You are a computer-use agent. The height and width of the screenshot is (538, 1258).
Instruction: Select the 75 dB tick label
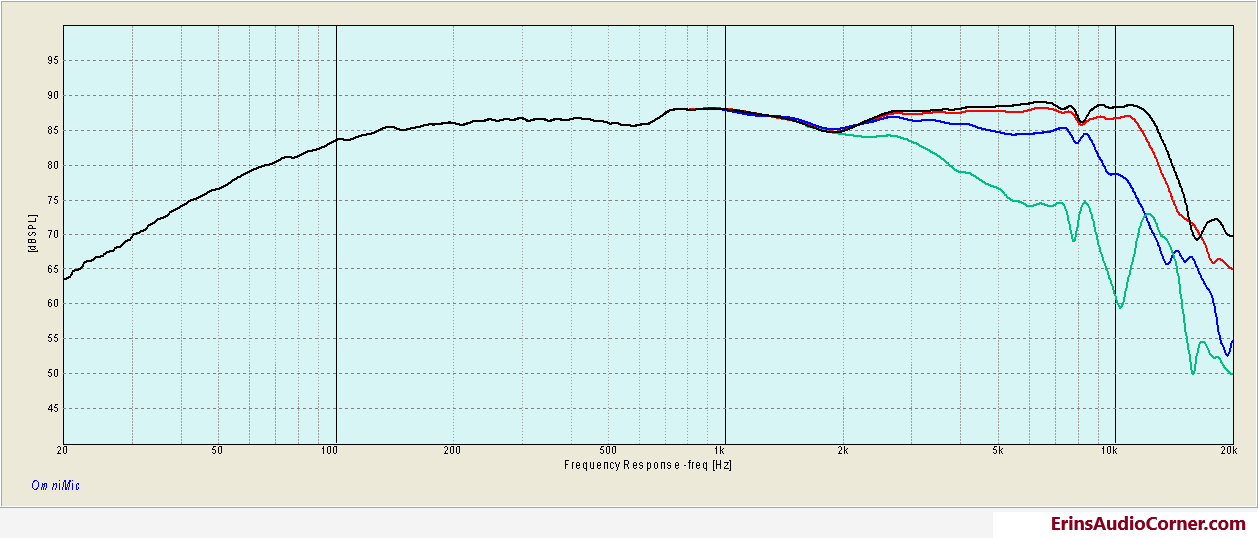point(53,200)
